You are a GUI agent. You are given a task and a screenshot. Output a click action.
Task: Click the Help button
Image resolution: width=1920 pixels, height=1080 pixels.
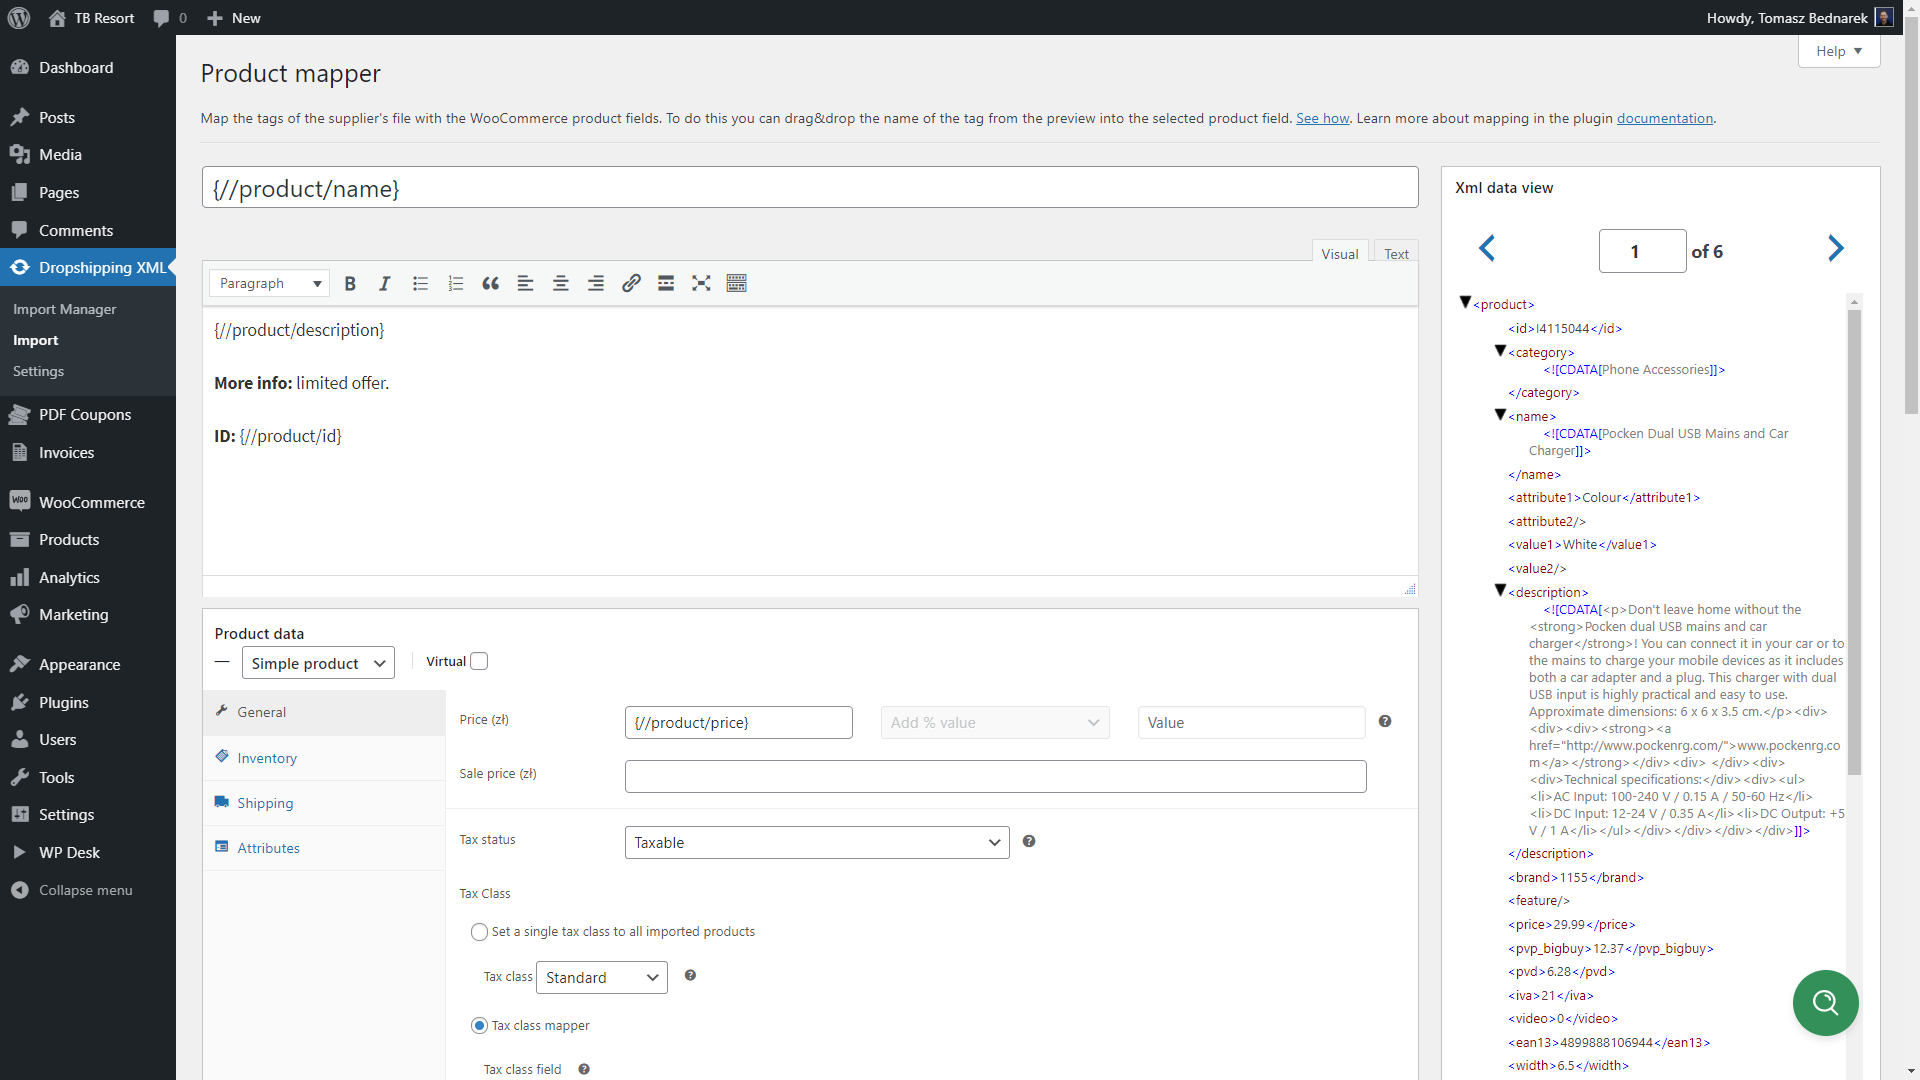(x=1838, y=51)
